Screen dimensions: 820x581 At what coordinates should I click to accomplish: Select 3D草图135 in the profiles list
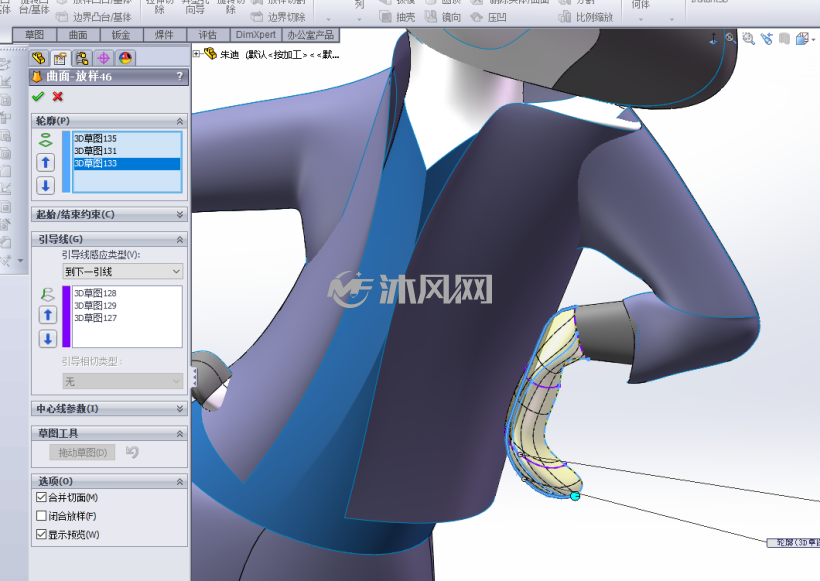tap(127, 139)
